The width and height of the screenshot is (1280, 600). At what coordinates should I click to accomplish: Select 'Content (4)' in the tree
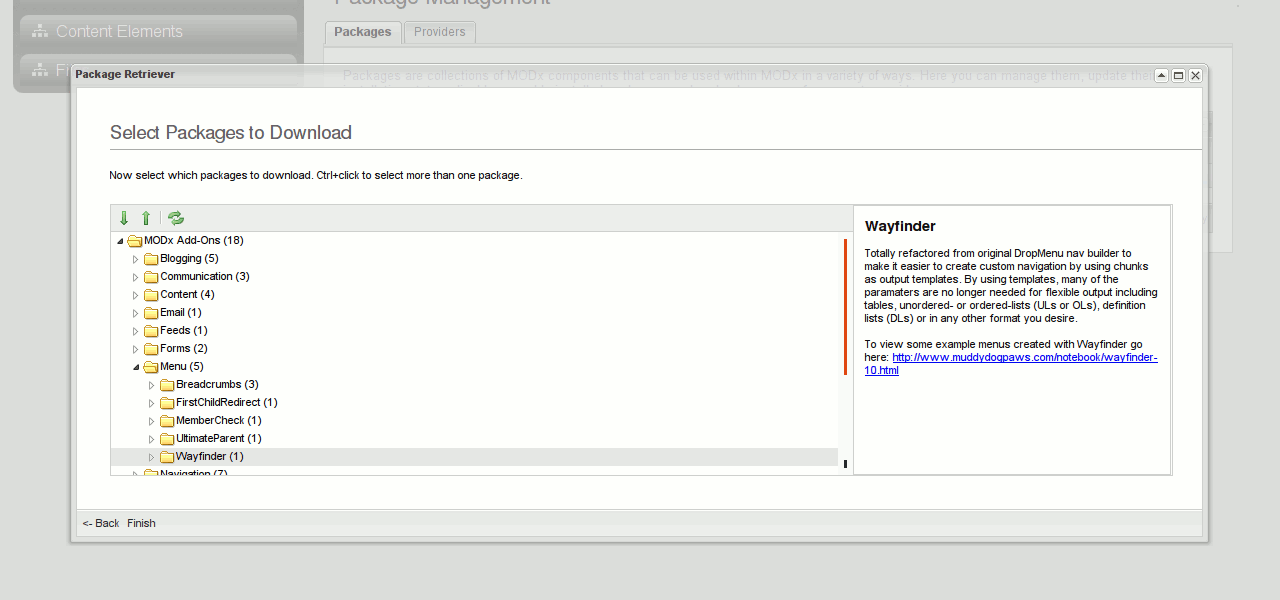click(187, 294)
